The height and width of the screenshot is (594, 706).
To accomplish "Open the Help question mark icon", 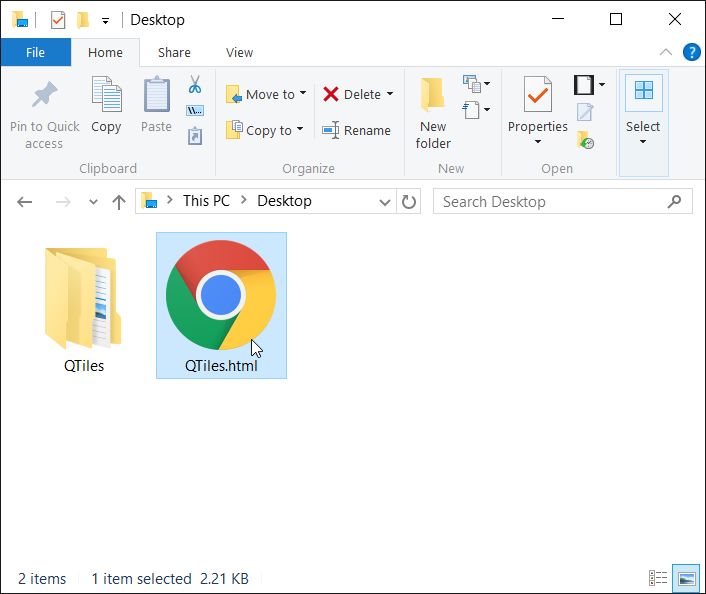I will point(690,52).
